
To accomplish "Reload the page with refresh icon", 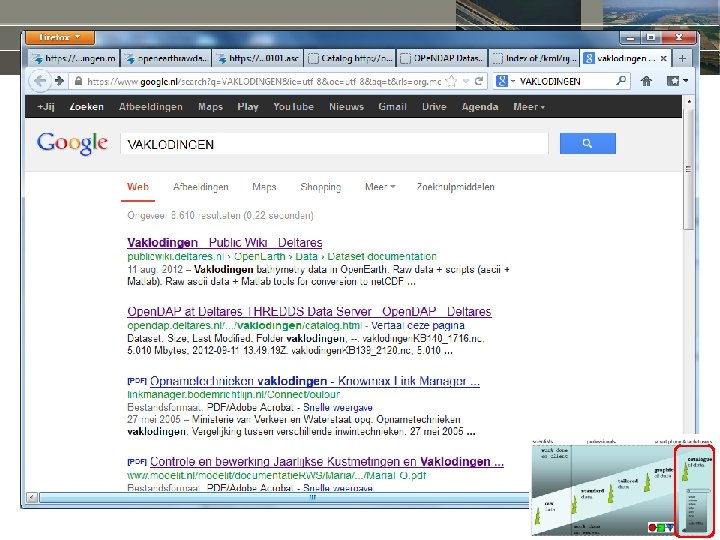I will (x=478, y=81).
